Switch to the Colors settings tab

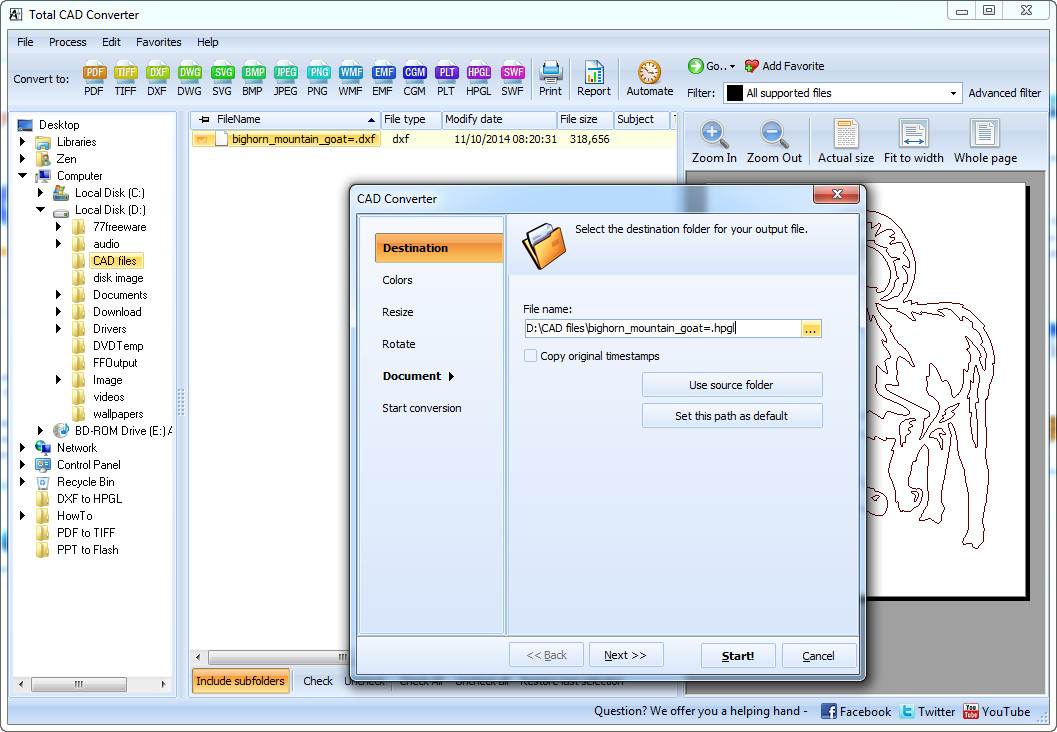[397, 280]
